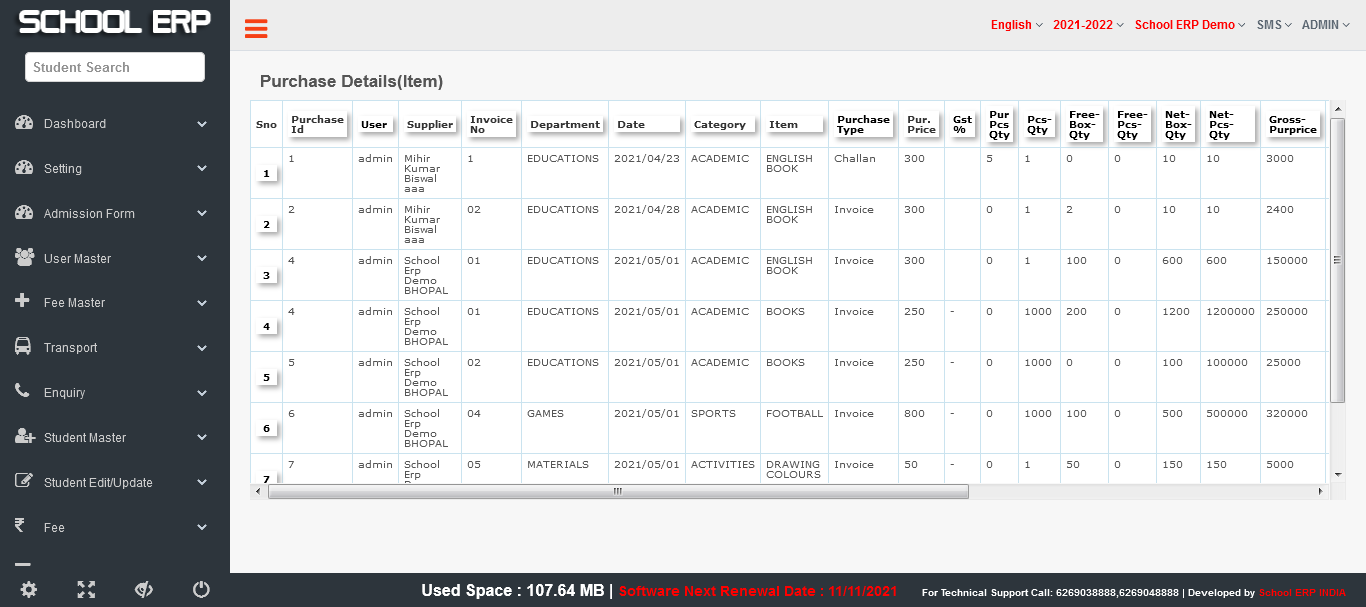Viewport: 1366px width, 607px height.
Task: Click the vertical scrollbar down arrow
Action: click(x=1338, y=474)
